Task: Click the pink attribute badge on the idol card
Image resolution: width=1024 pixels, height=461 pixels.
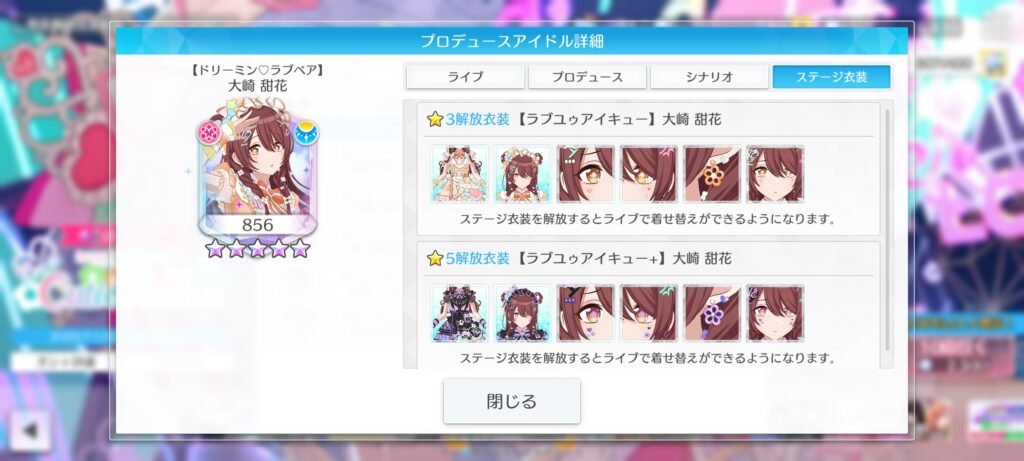Action: coord(210,133)
